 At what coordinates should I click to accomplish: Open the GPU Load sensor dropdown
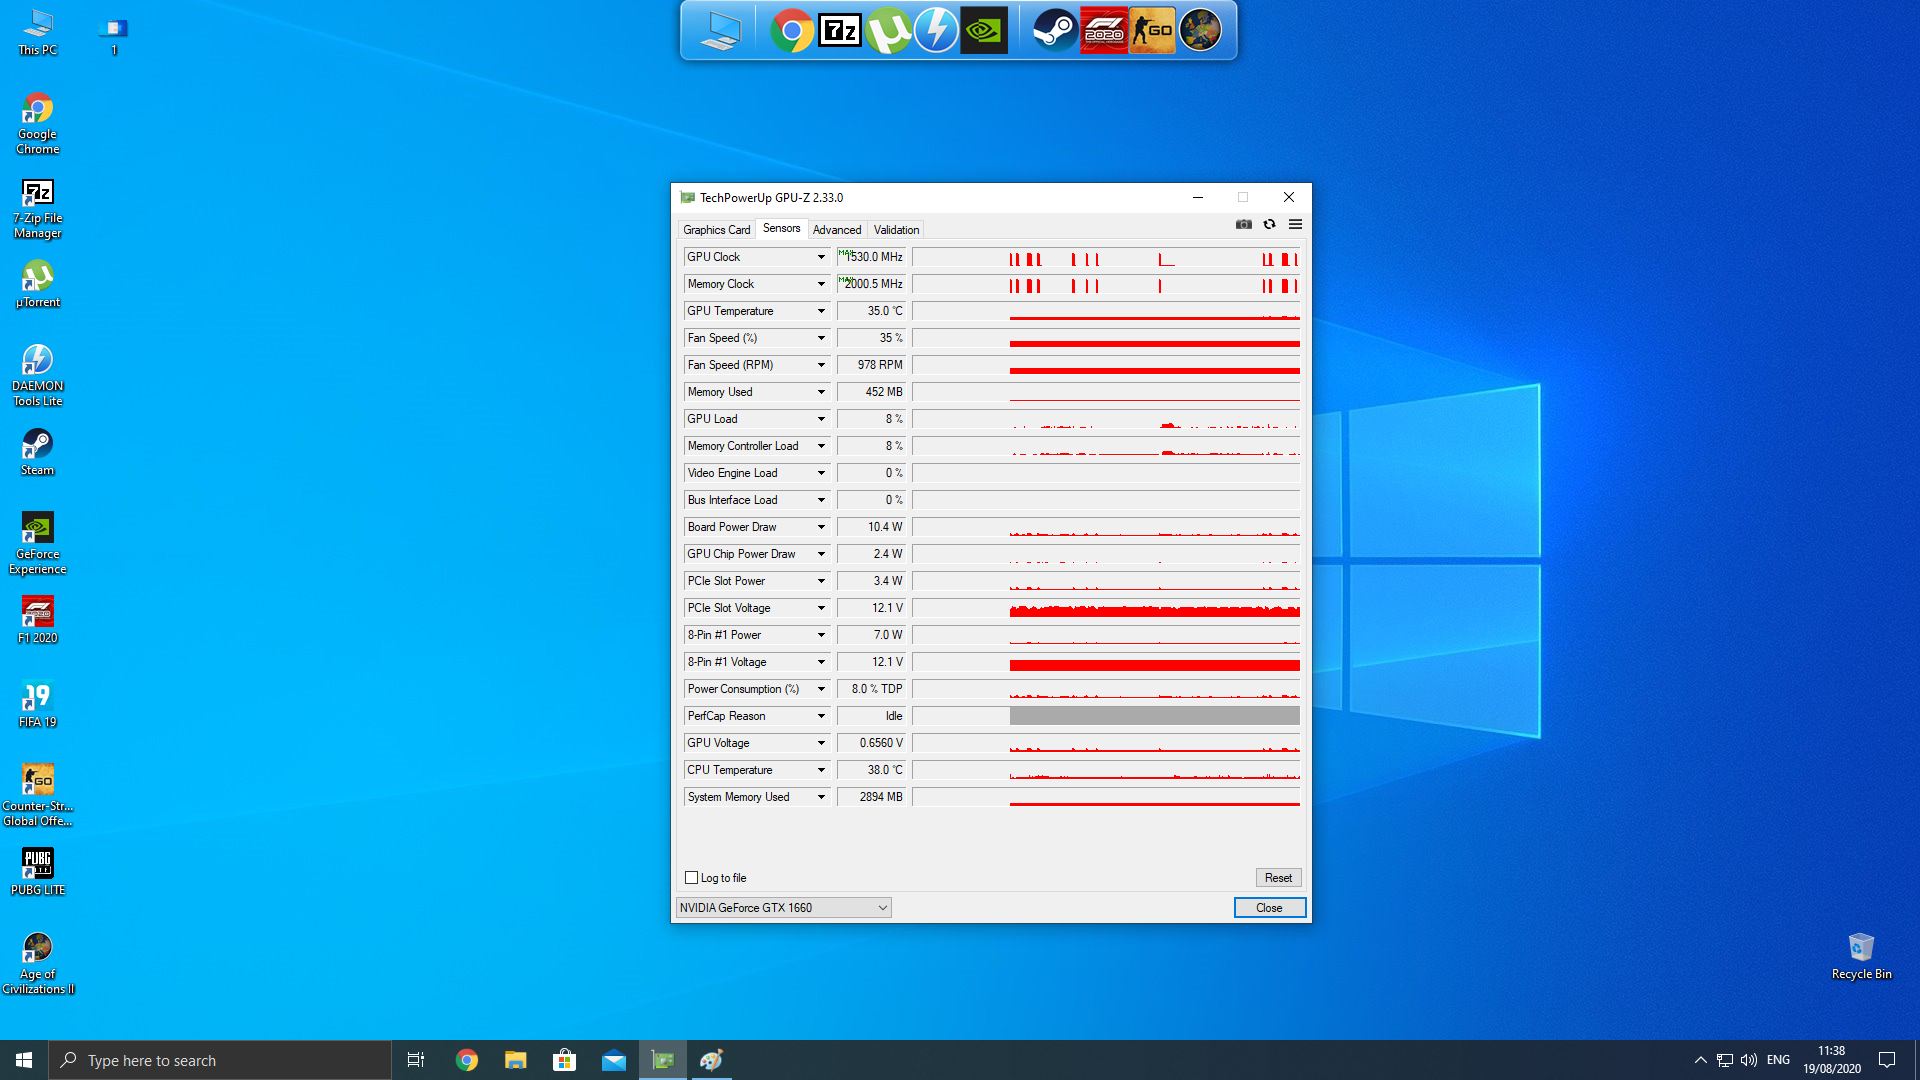coord(821,419)
